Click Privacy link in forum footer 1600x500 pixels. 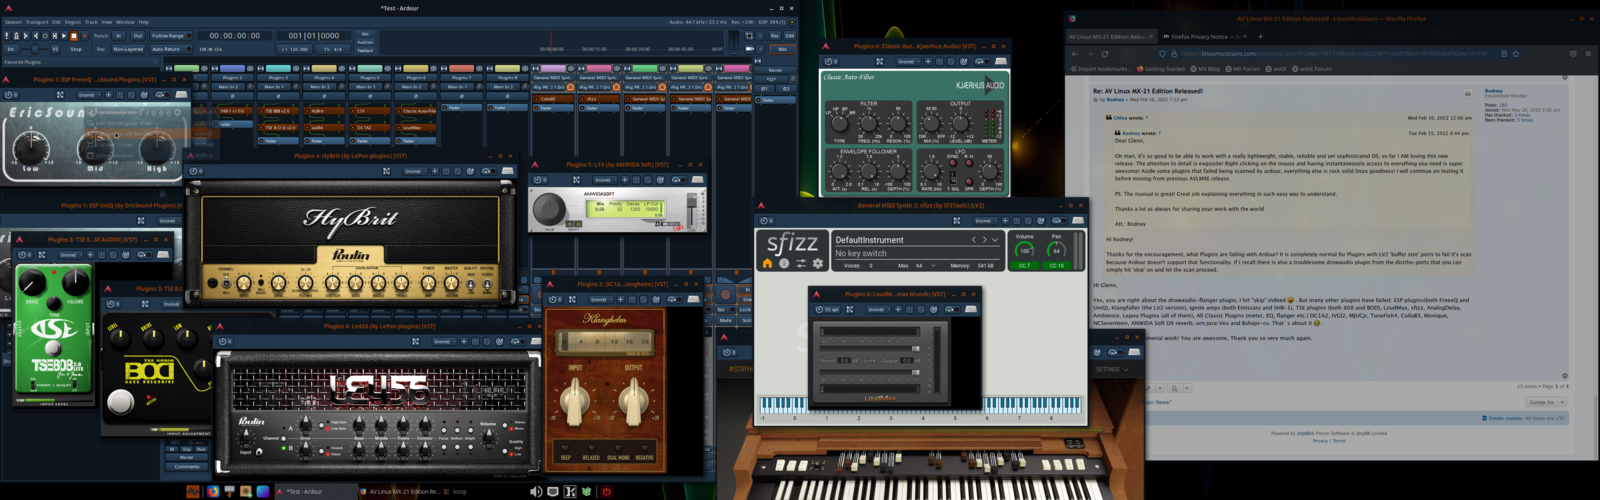click(1320, 441)
